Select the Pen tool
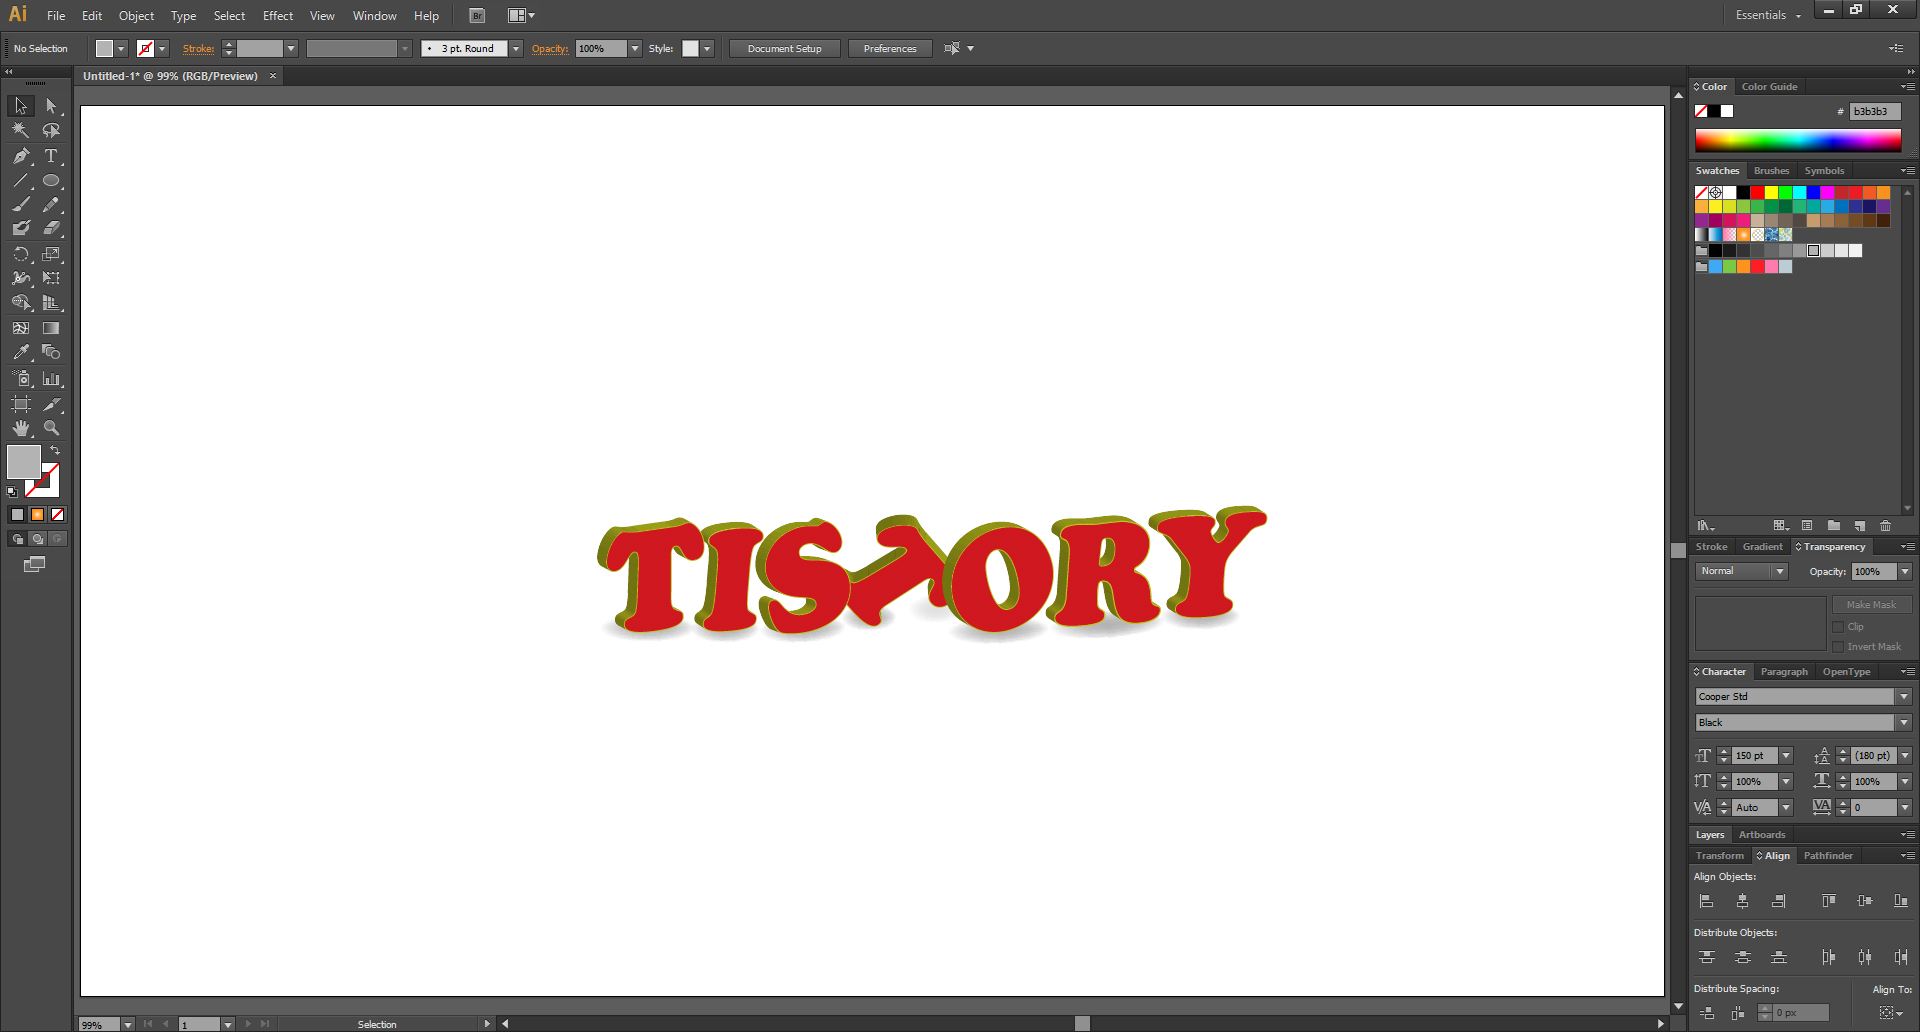Image resolution: width=1920 pixels, height=1032 pixels. (x=21, y=156)
